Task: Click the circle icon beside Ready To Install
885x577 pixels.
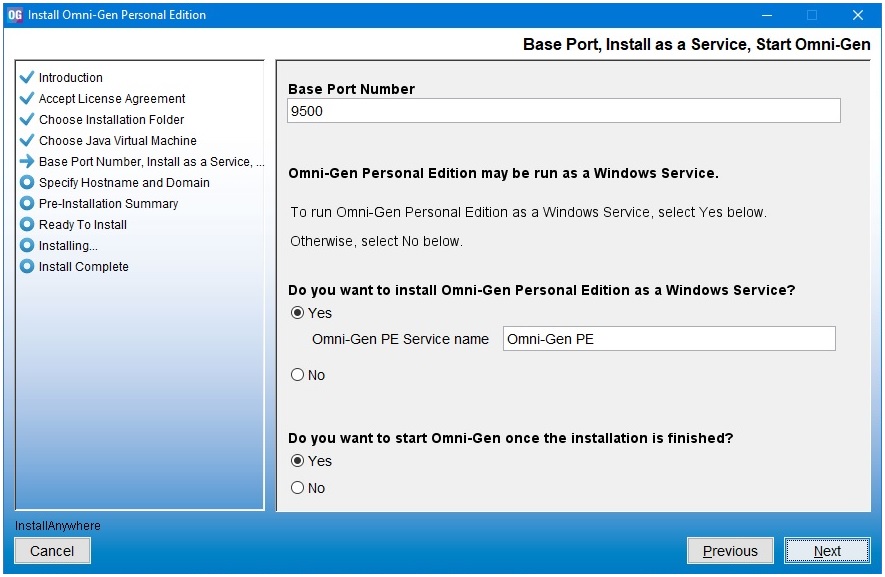Action: (x=27, y=224)
